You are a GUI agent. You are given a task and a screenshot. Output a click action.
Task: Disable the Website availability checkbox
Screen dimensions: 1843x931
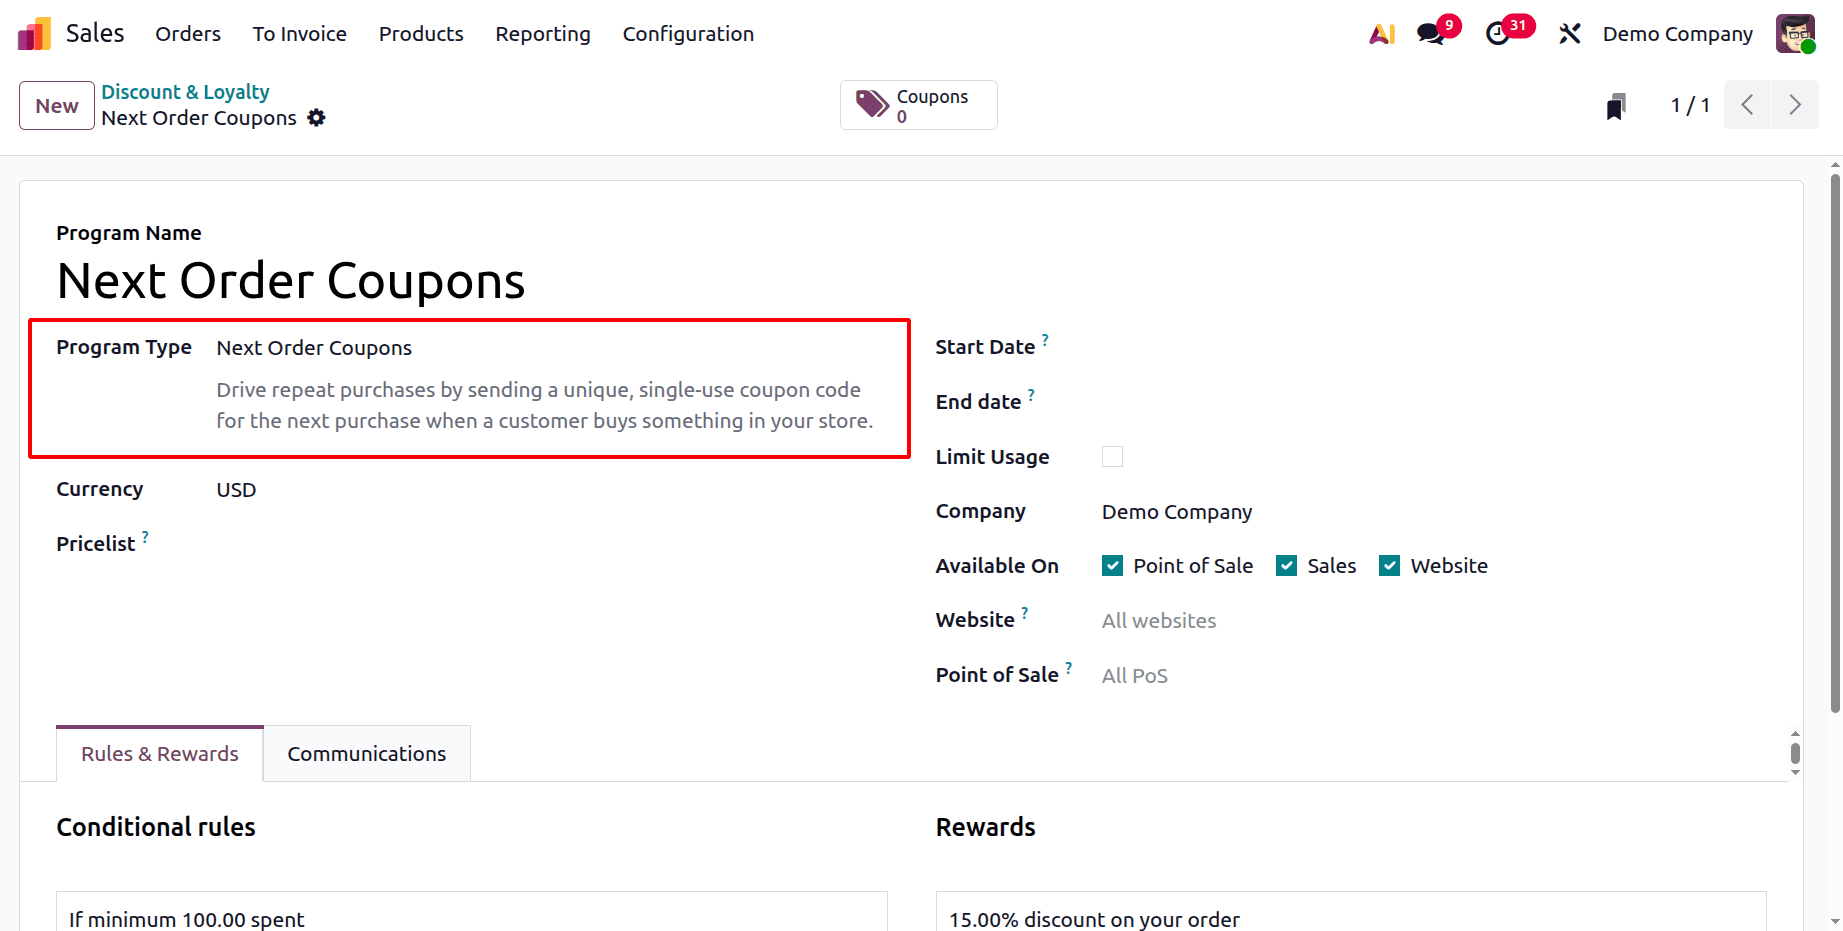coord(1389,565)
